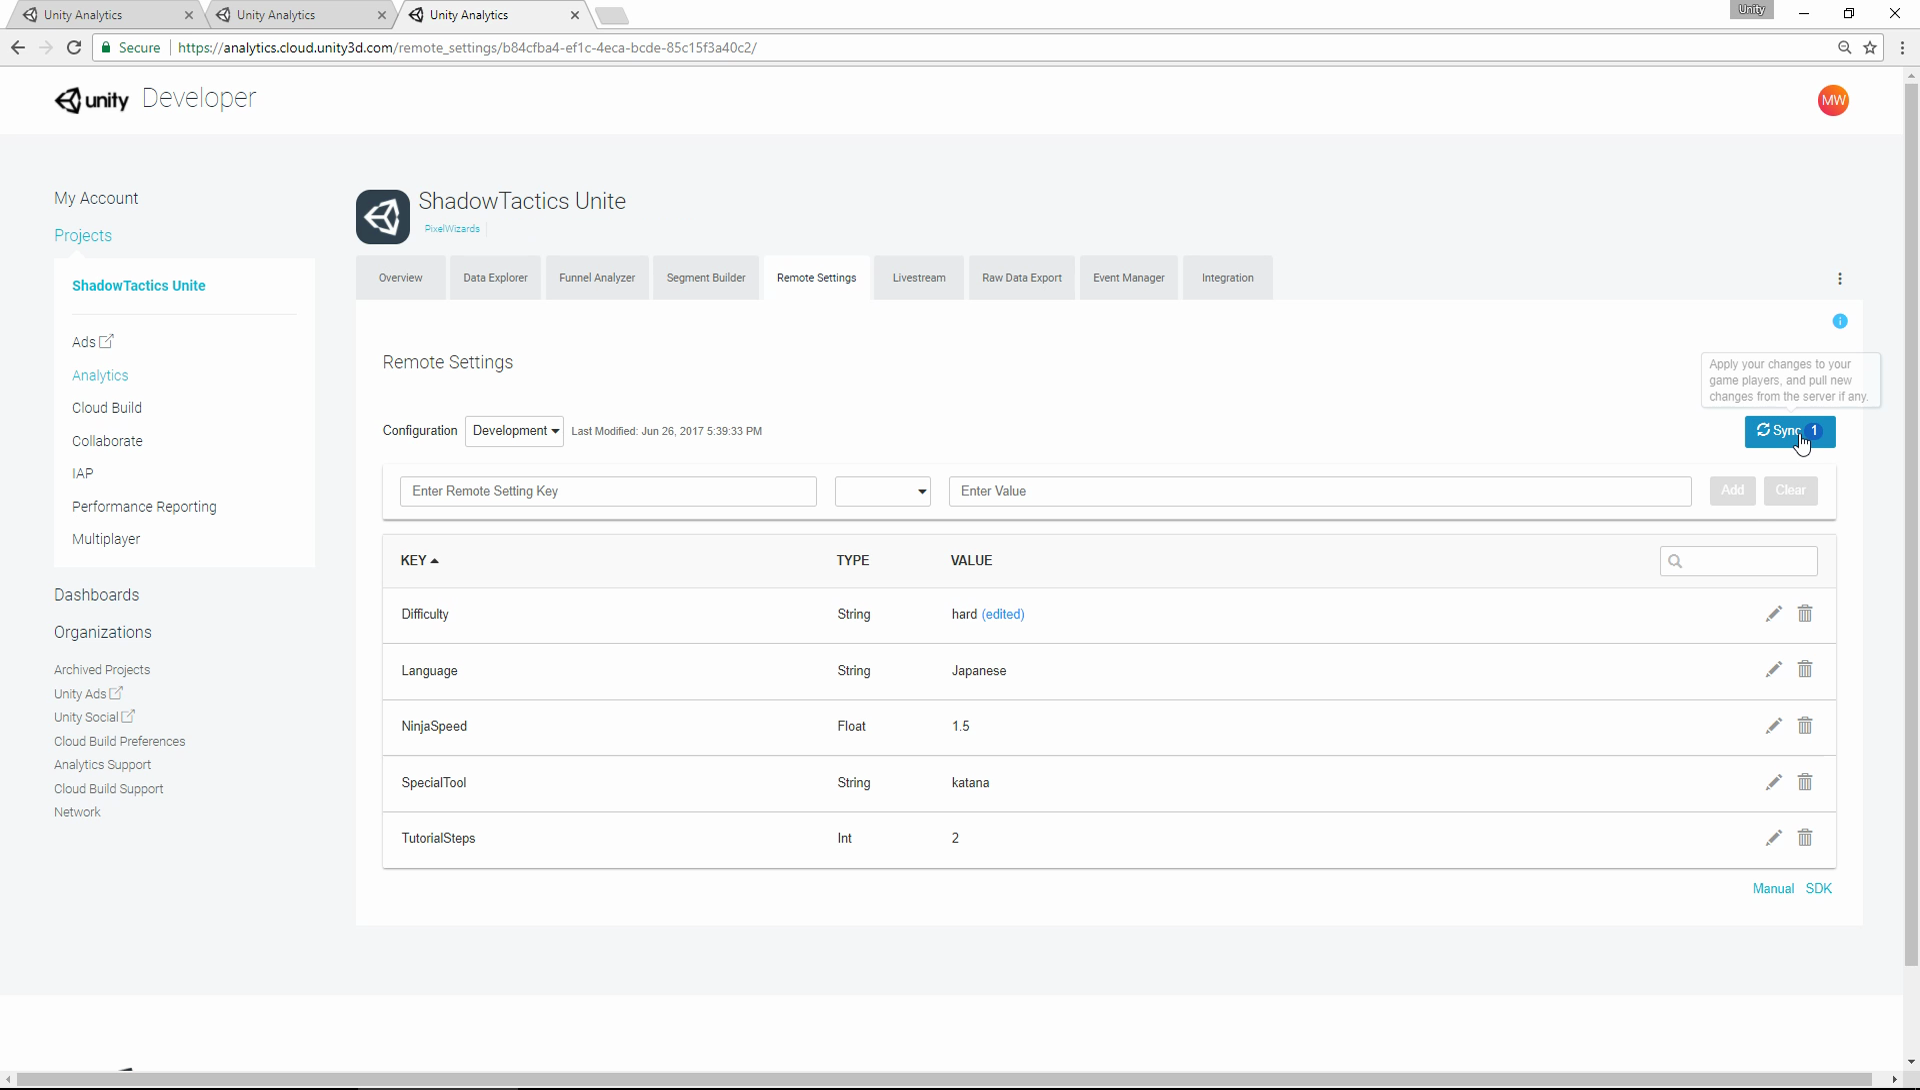
Task: Click the info icon near top right
Action: coord(1840,320)
